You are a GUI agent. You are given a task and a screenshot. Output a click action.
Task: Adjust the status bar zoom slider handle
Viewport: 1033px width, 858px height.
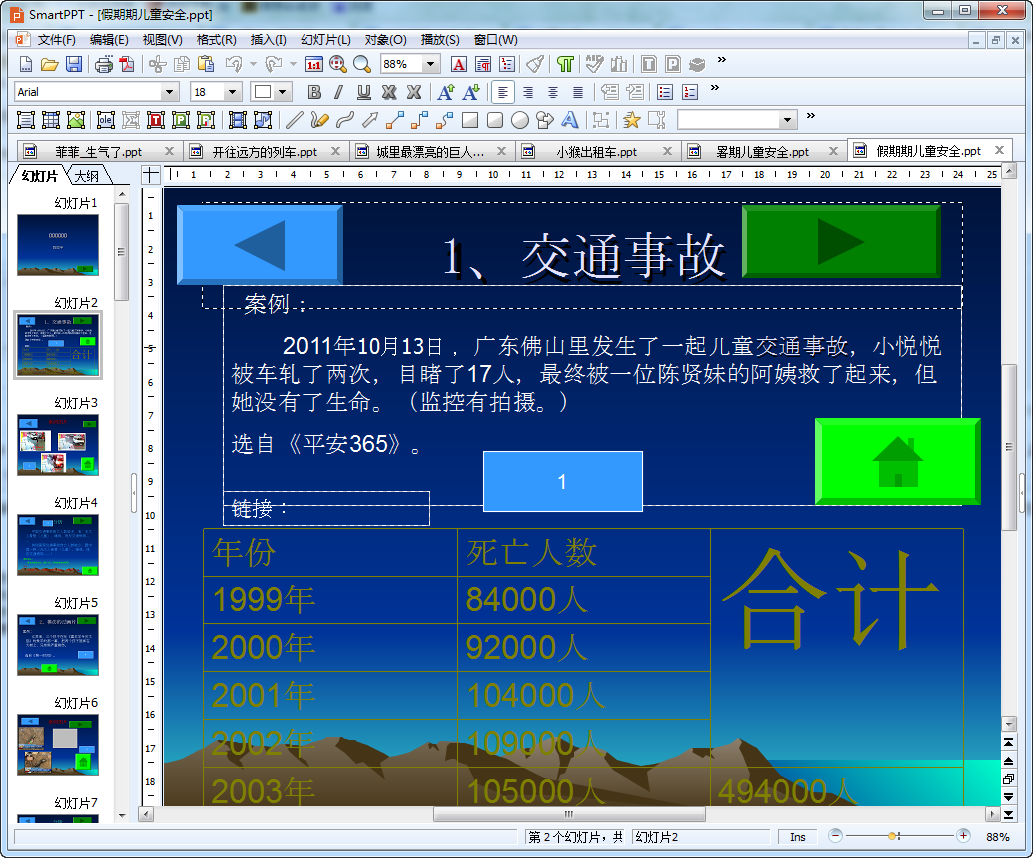892,836
